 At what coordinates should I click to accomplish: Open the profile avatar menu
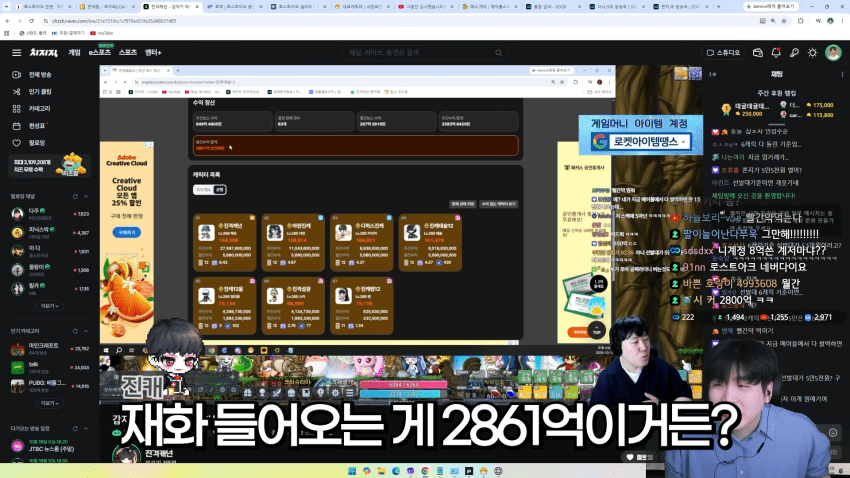coord(833,53)
